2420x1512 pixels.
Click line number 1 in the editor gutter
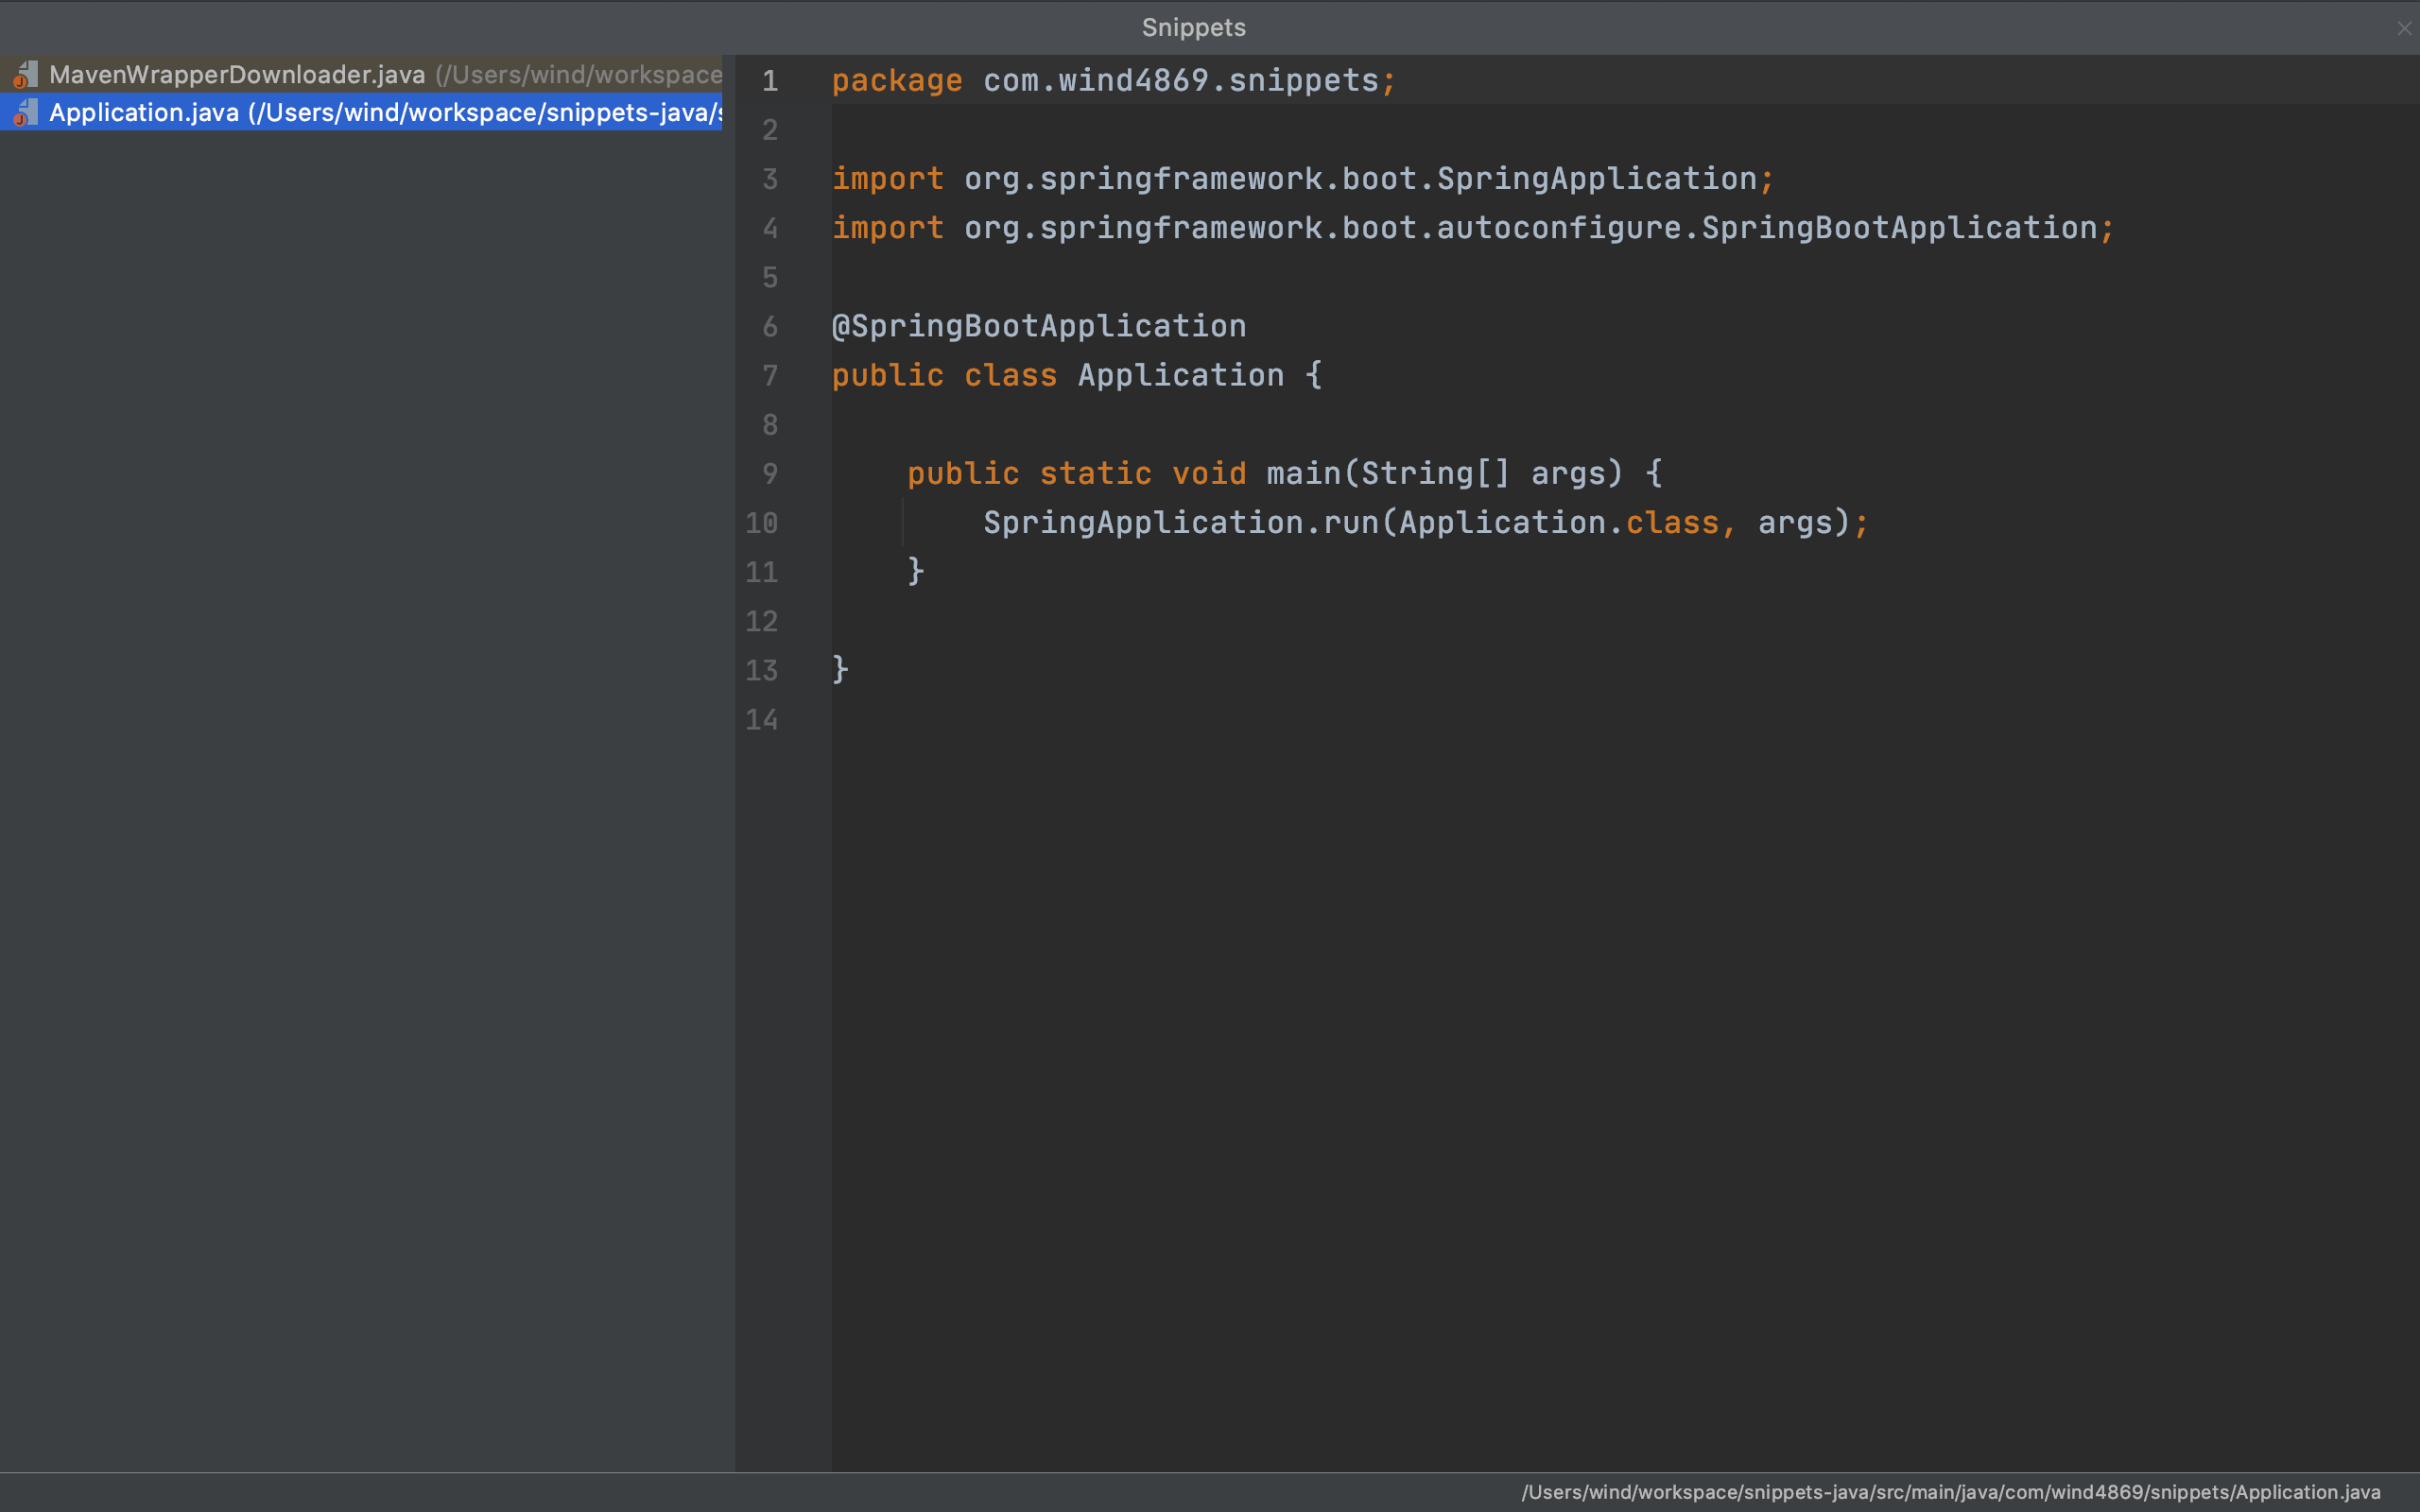(770, 81)
